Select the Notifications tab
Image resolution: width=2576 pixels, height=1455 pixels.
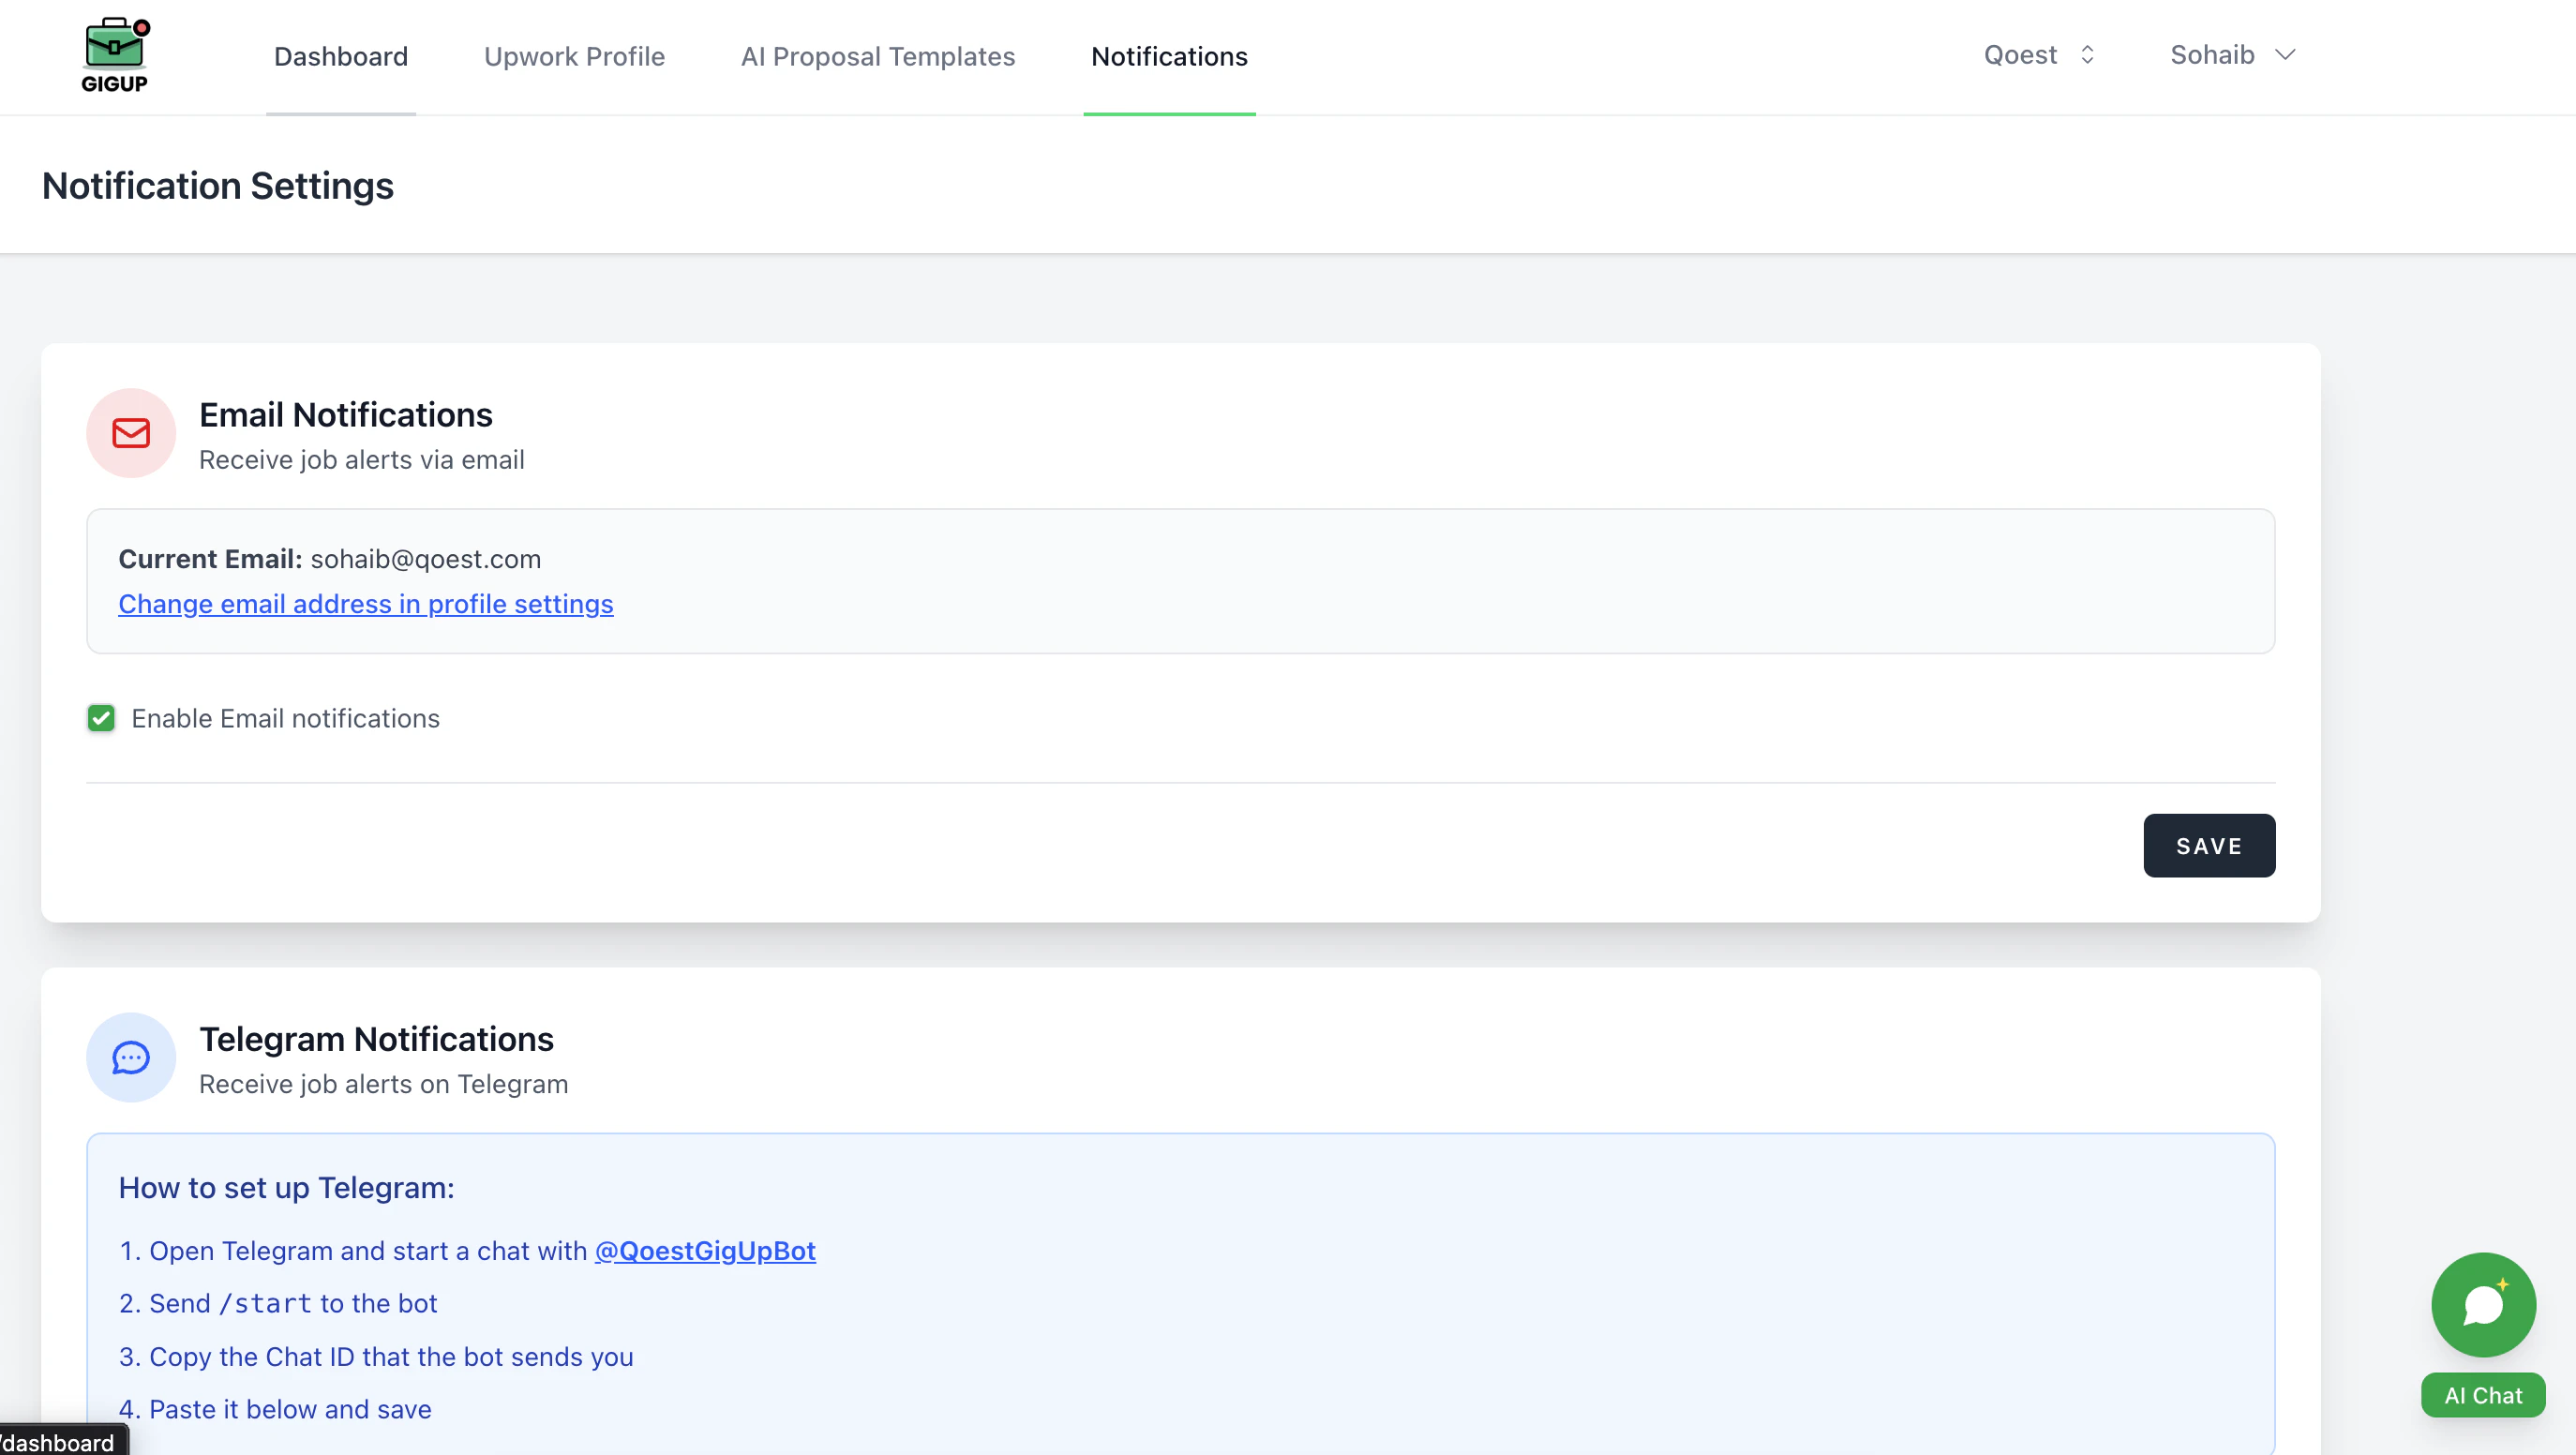click(1169, 57)
